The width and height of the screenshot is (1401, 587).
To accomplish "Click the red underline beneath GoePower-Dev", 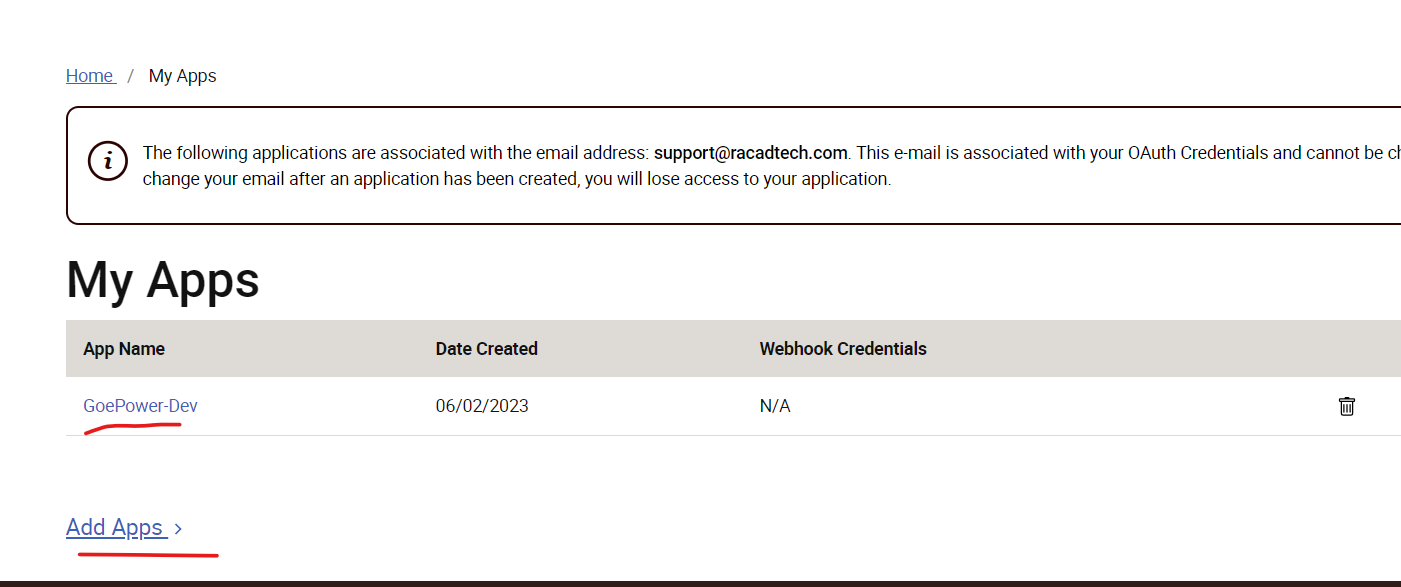I will tap(133, 428).
